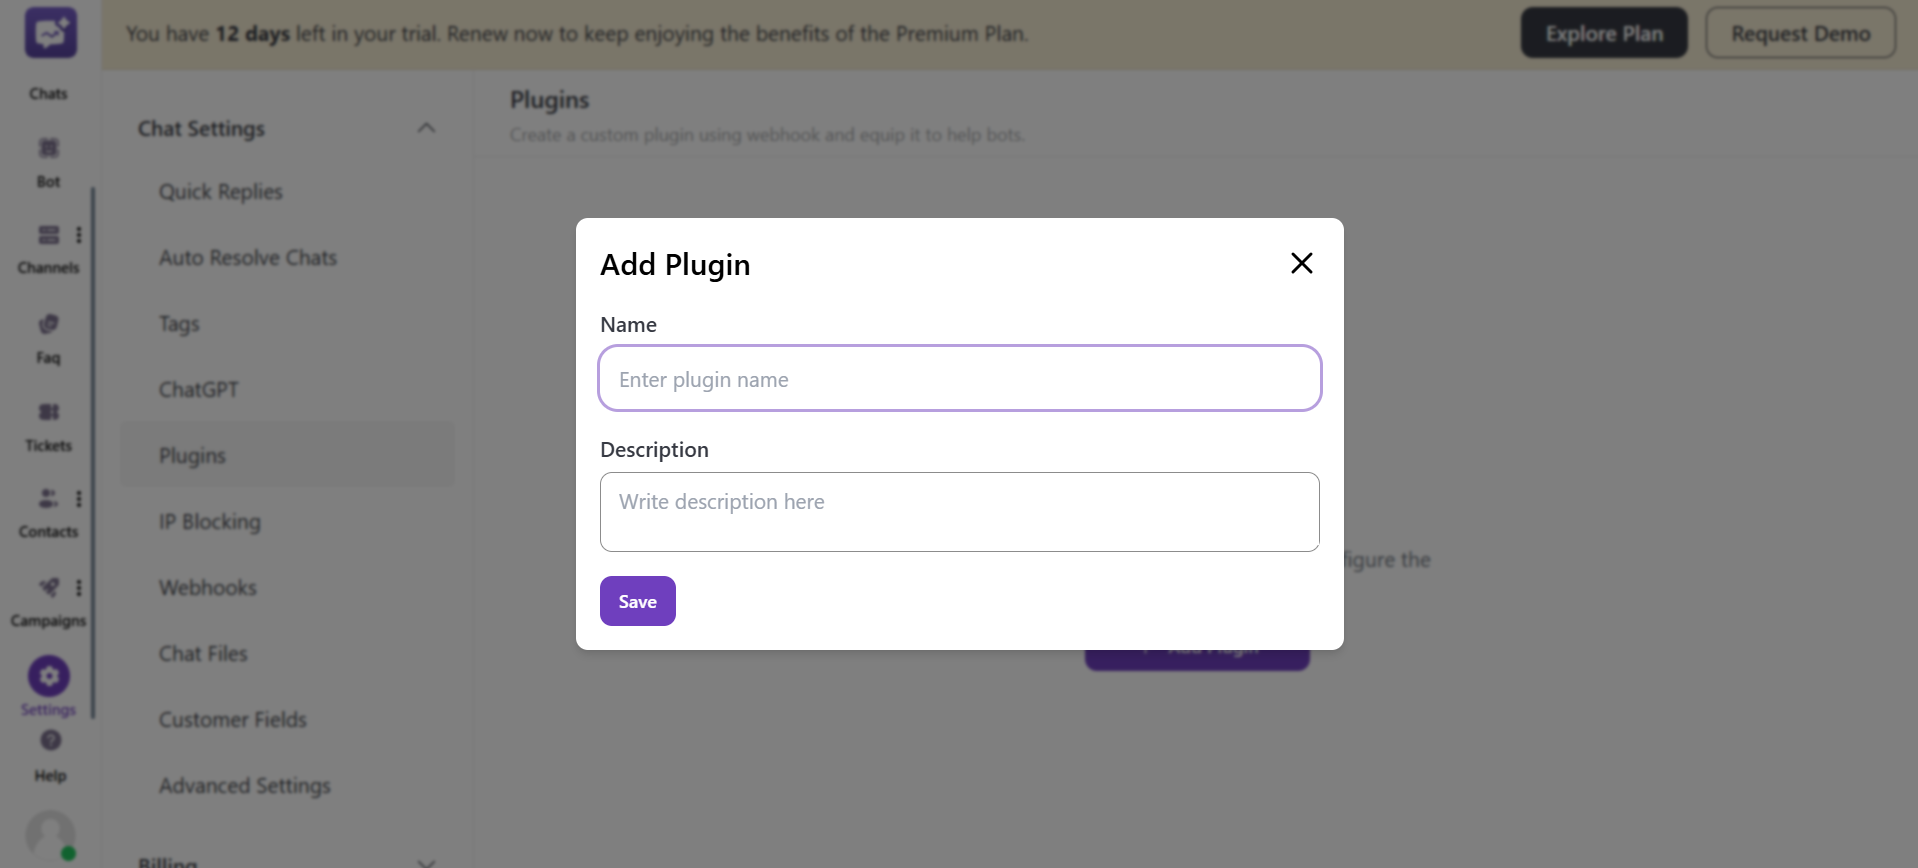The image size is (1918, 868).
Task: Open the Campaigns icon
Action: point(46,587)
